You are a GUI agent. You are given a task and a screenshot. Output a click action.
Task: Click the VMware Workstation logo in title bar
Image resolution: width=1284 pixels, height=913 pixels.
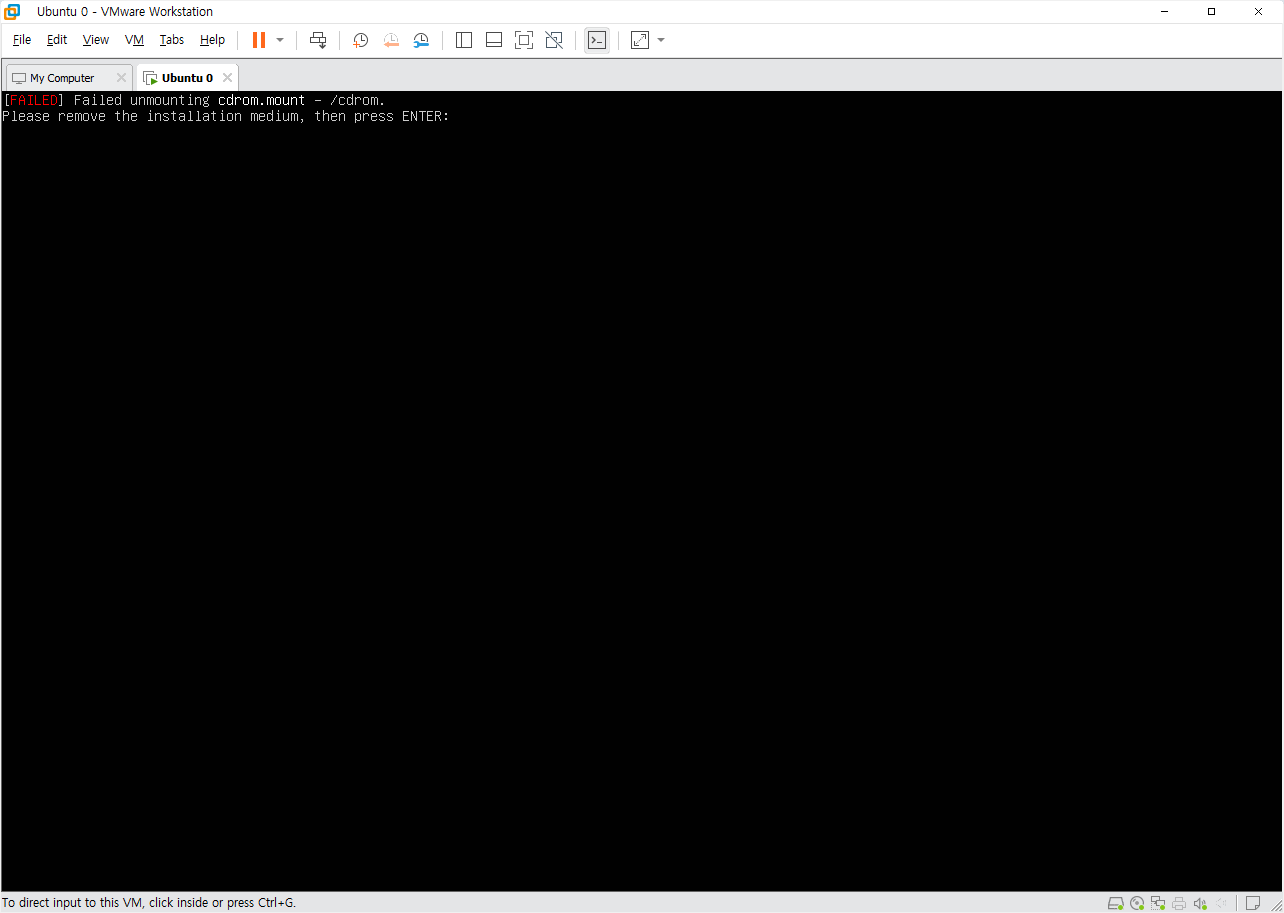coord(12,12)
